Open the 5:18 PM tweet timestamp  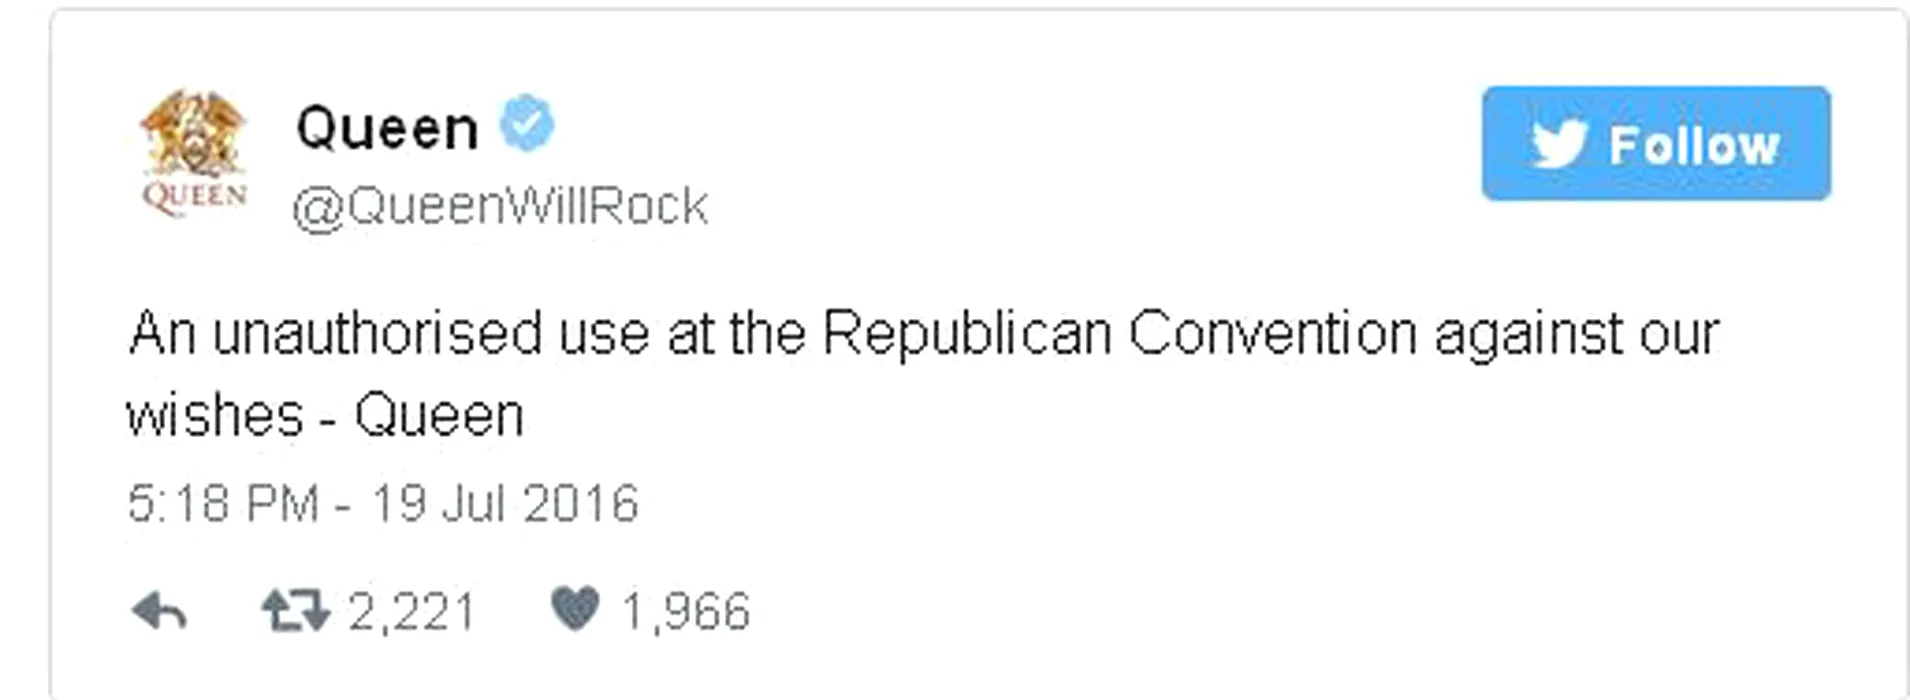222,502
